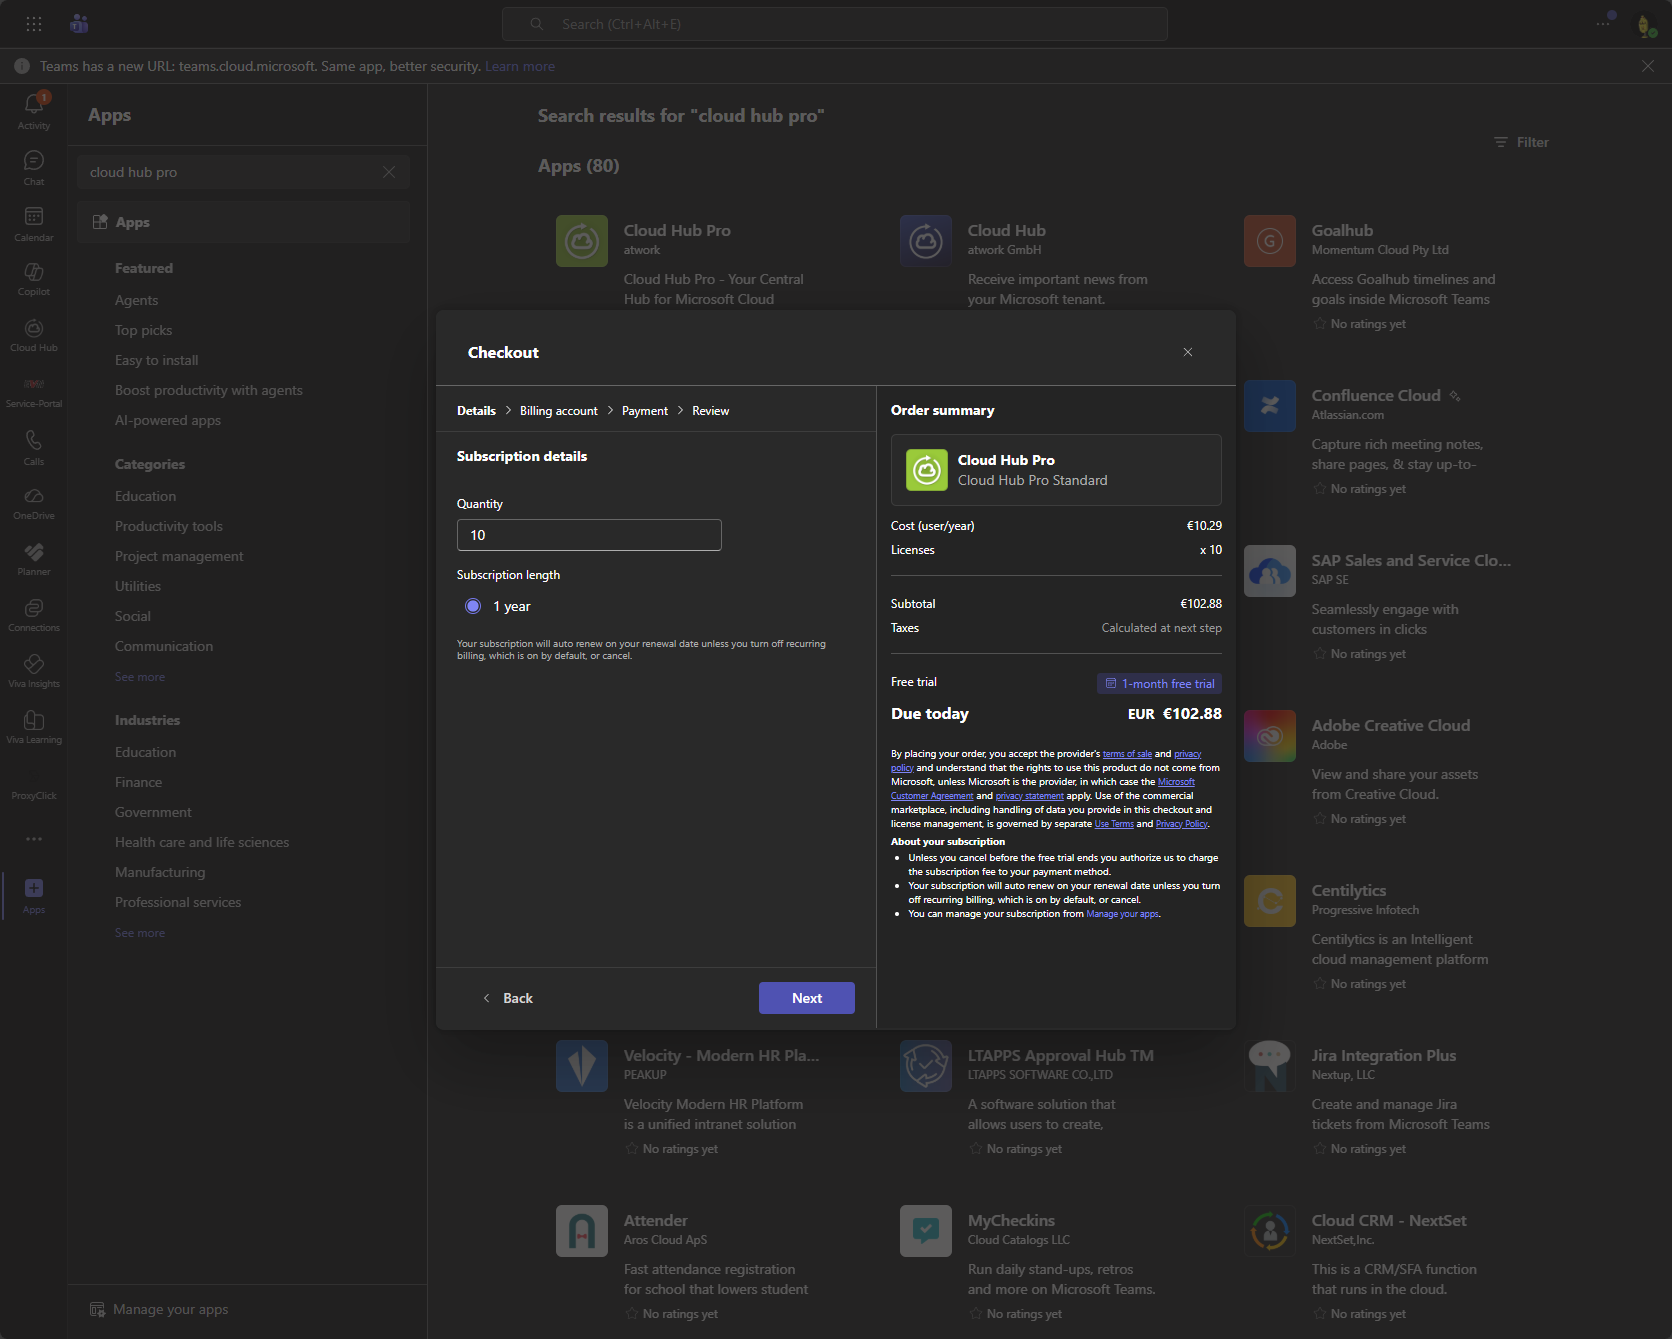Open ProxyClick in the left rail
The image size is (1672, 1339).
tap(34, 795)
